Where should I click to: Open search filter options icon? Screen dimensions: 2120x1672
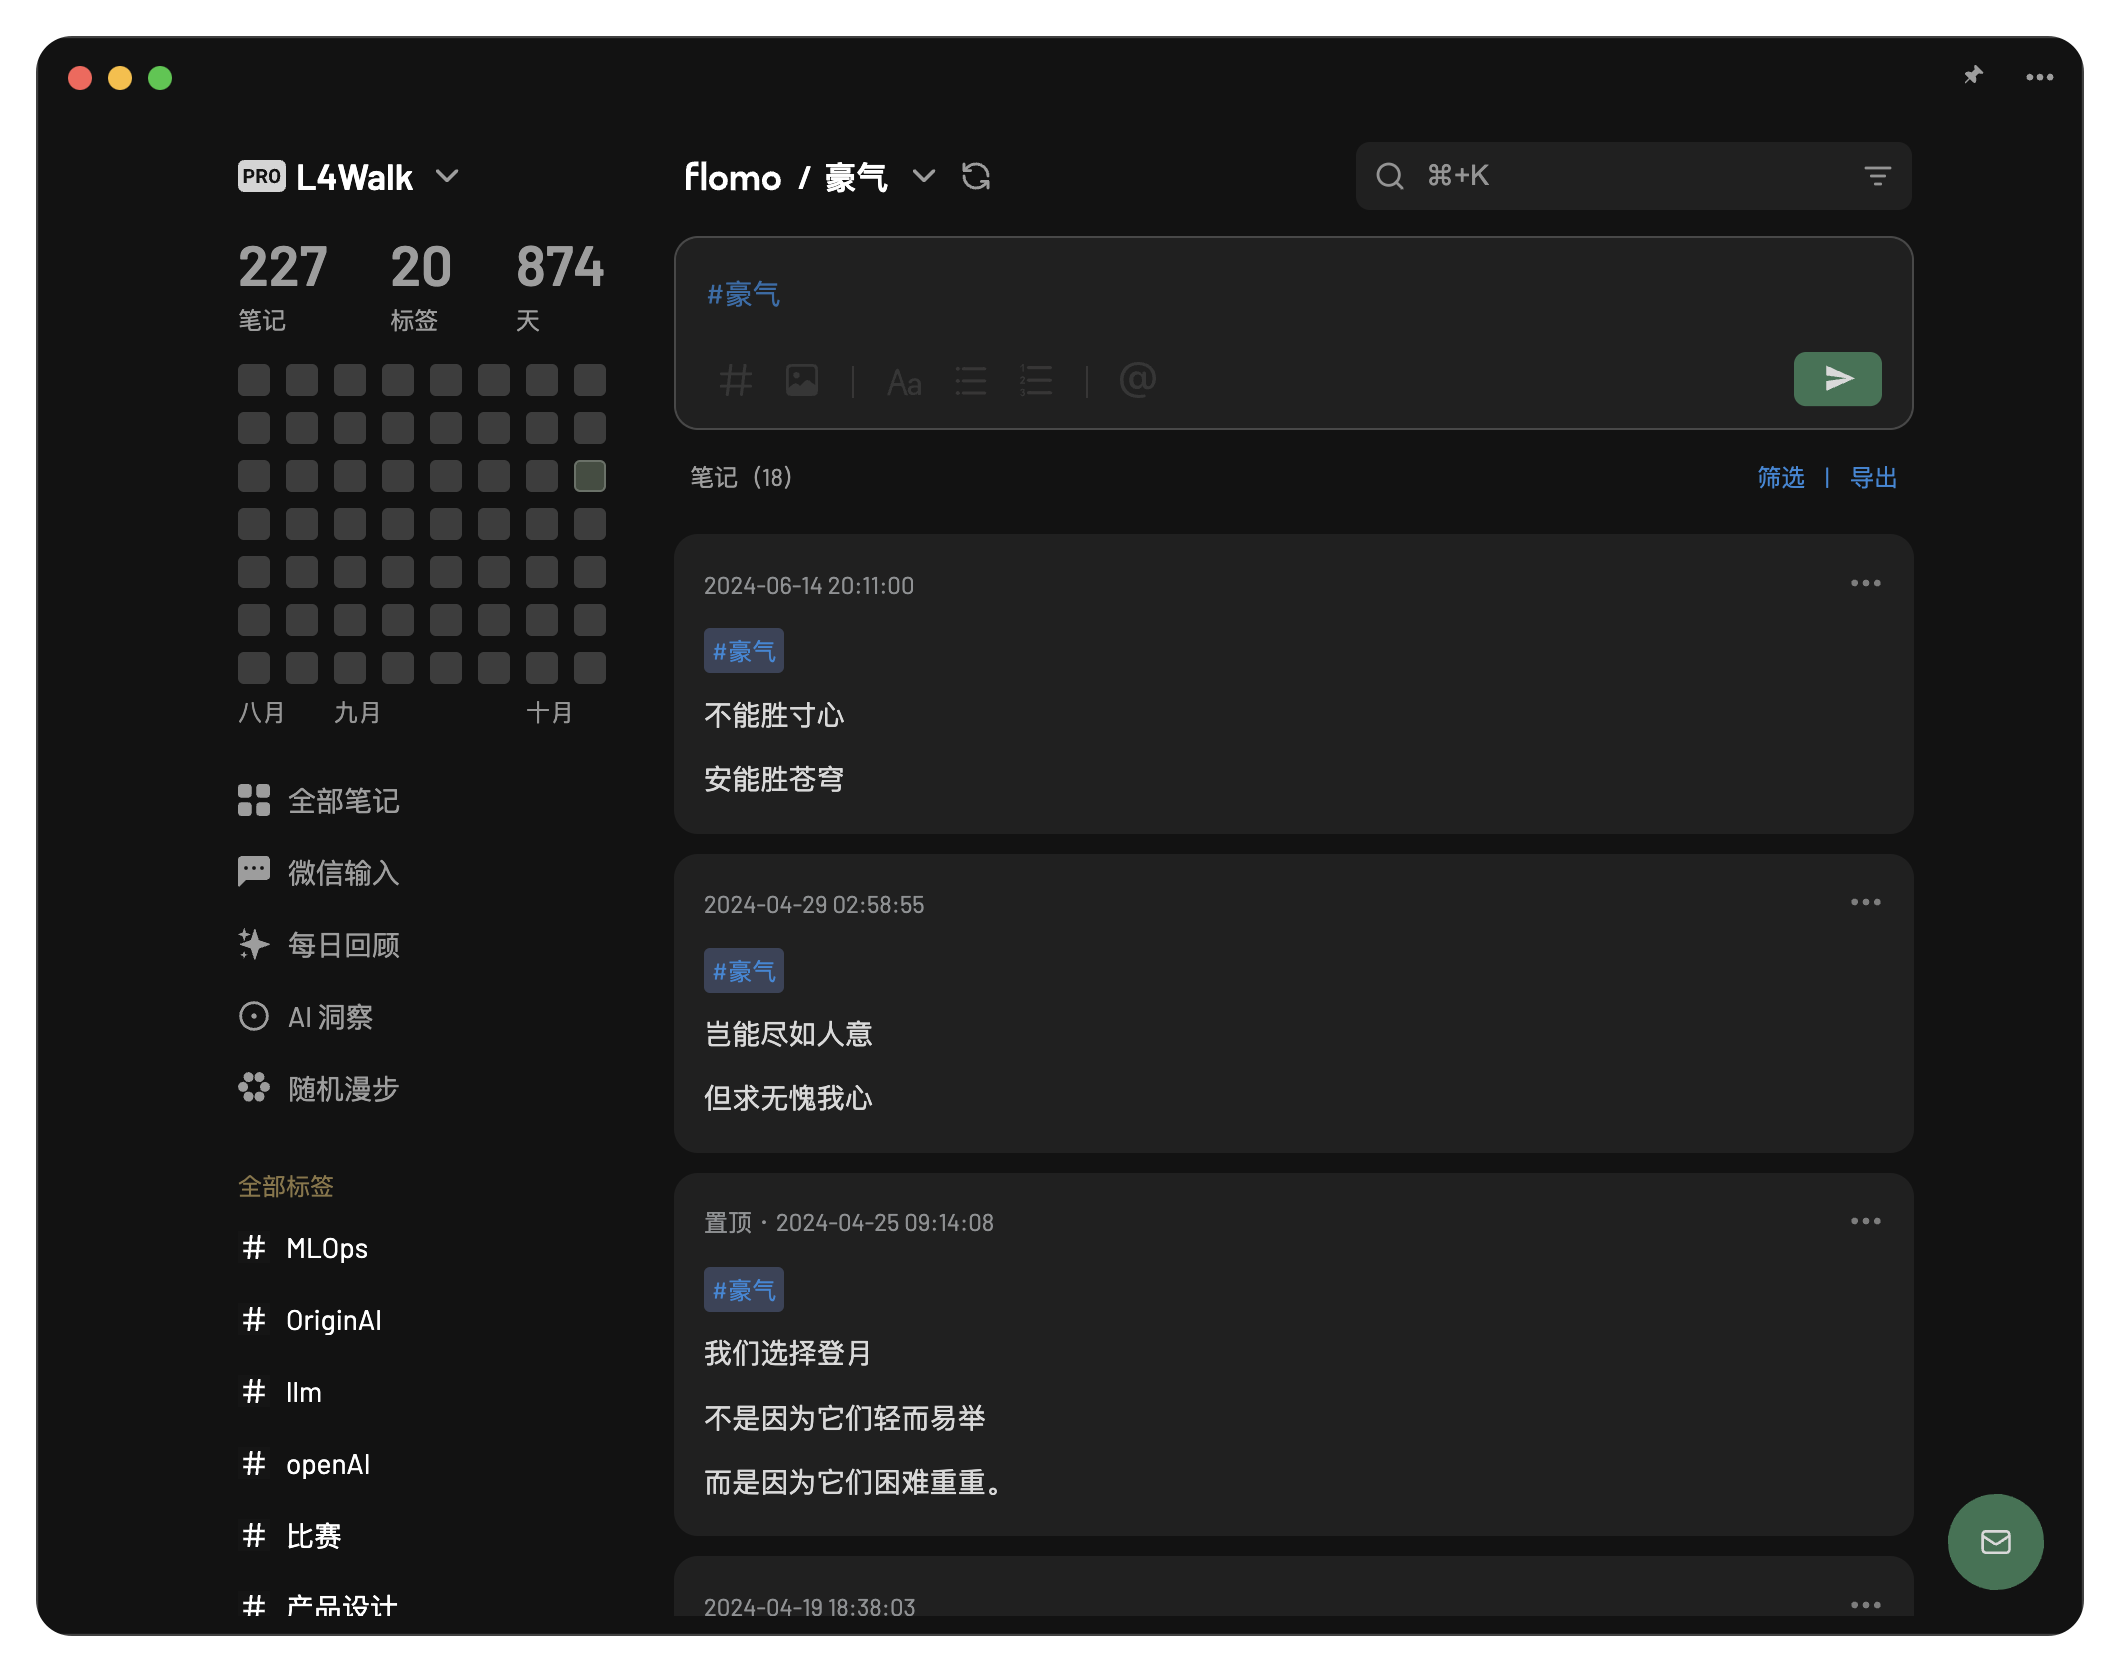1877,177
